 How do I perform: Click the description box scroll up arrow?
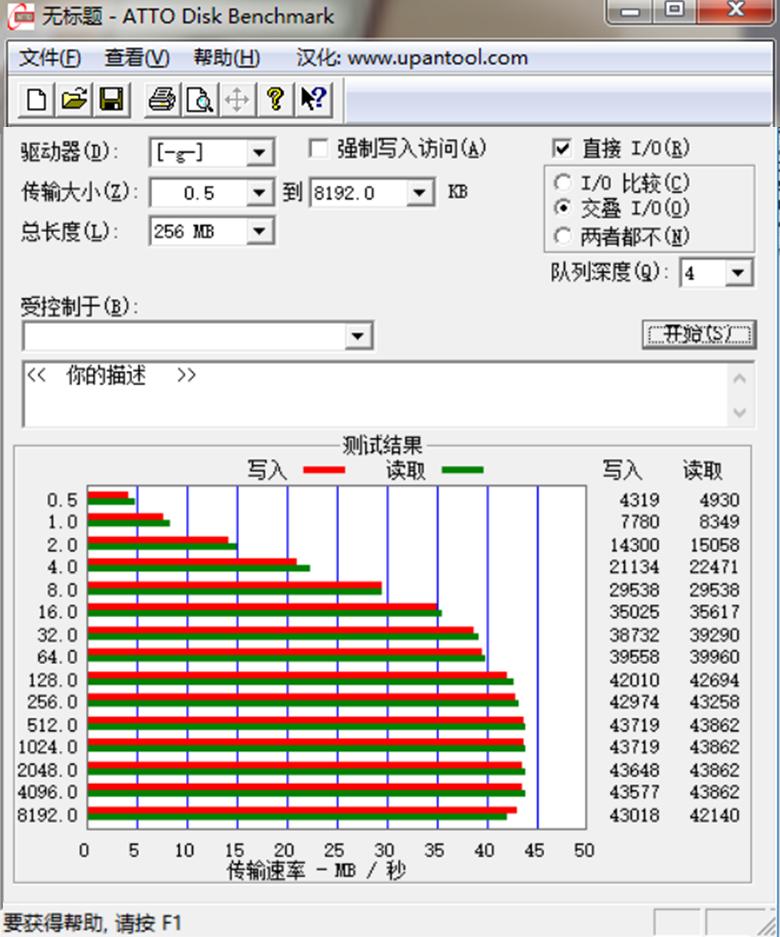pos(739,378)
